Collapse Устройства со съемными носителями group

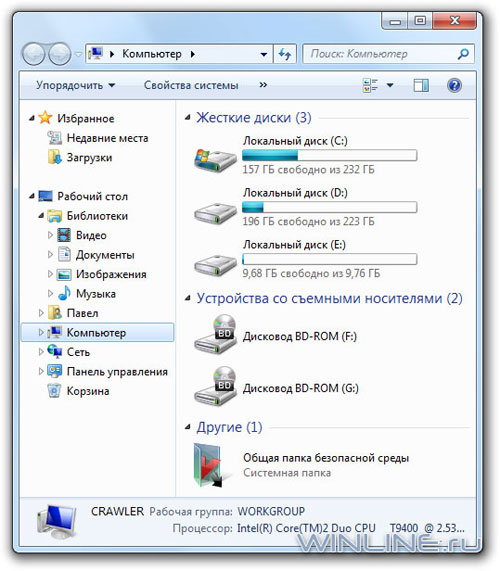tap(188, 298)
